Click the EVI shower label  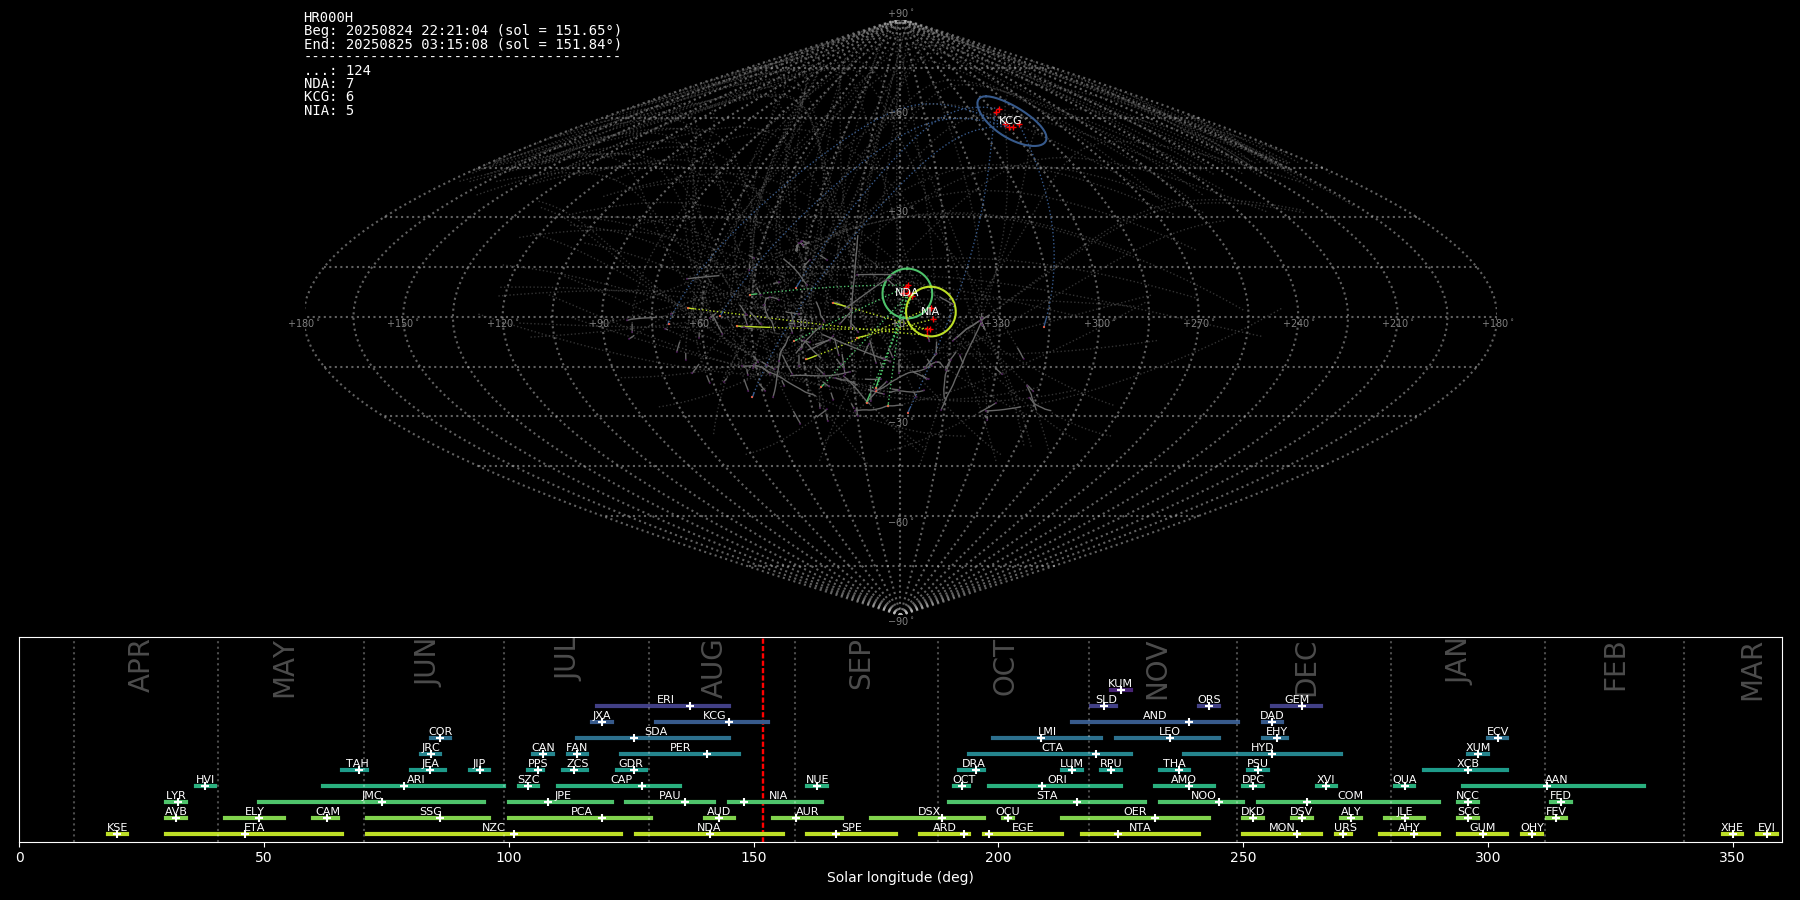tap(1766, 828)
